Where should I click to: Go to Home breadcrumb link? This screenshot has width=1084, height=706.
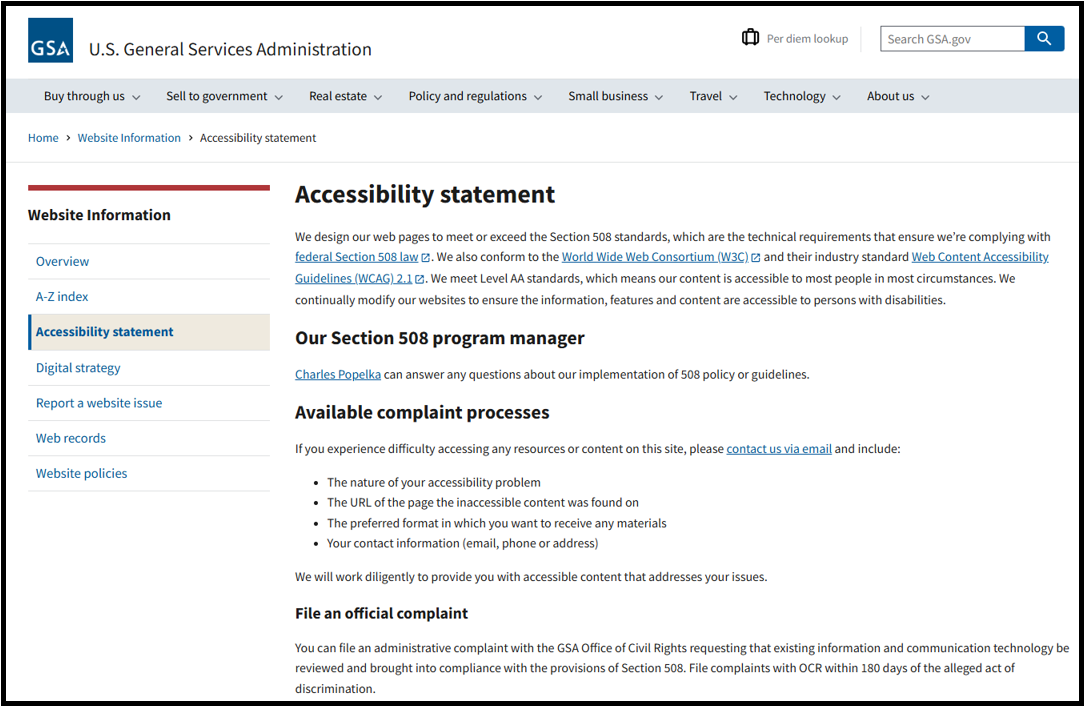(43, 138)
